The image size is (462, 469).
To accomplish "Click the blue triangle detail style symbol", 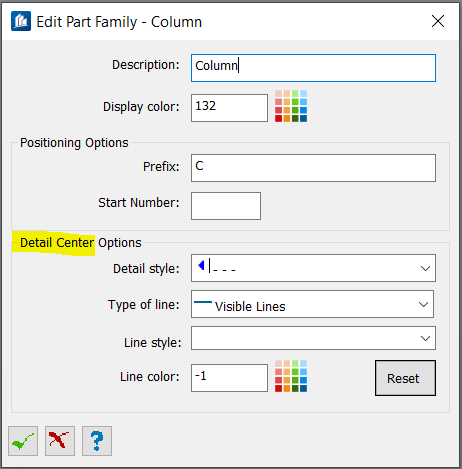I will click(201, 265).
